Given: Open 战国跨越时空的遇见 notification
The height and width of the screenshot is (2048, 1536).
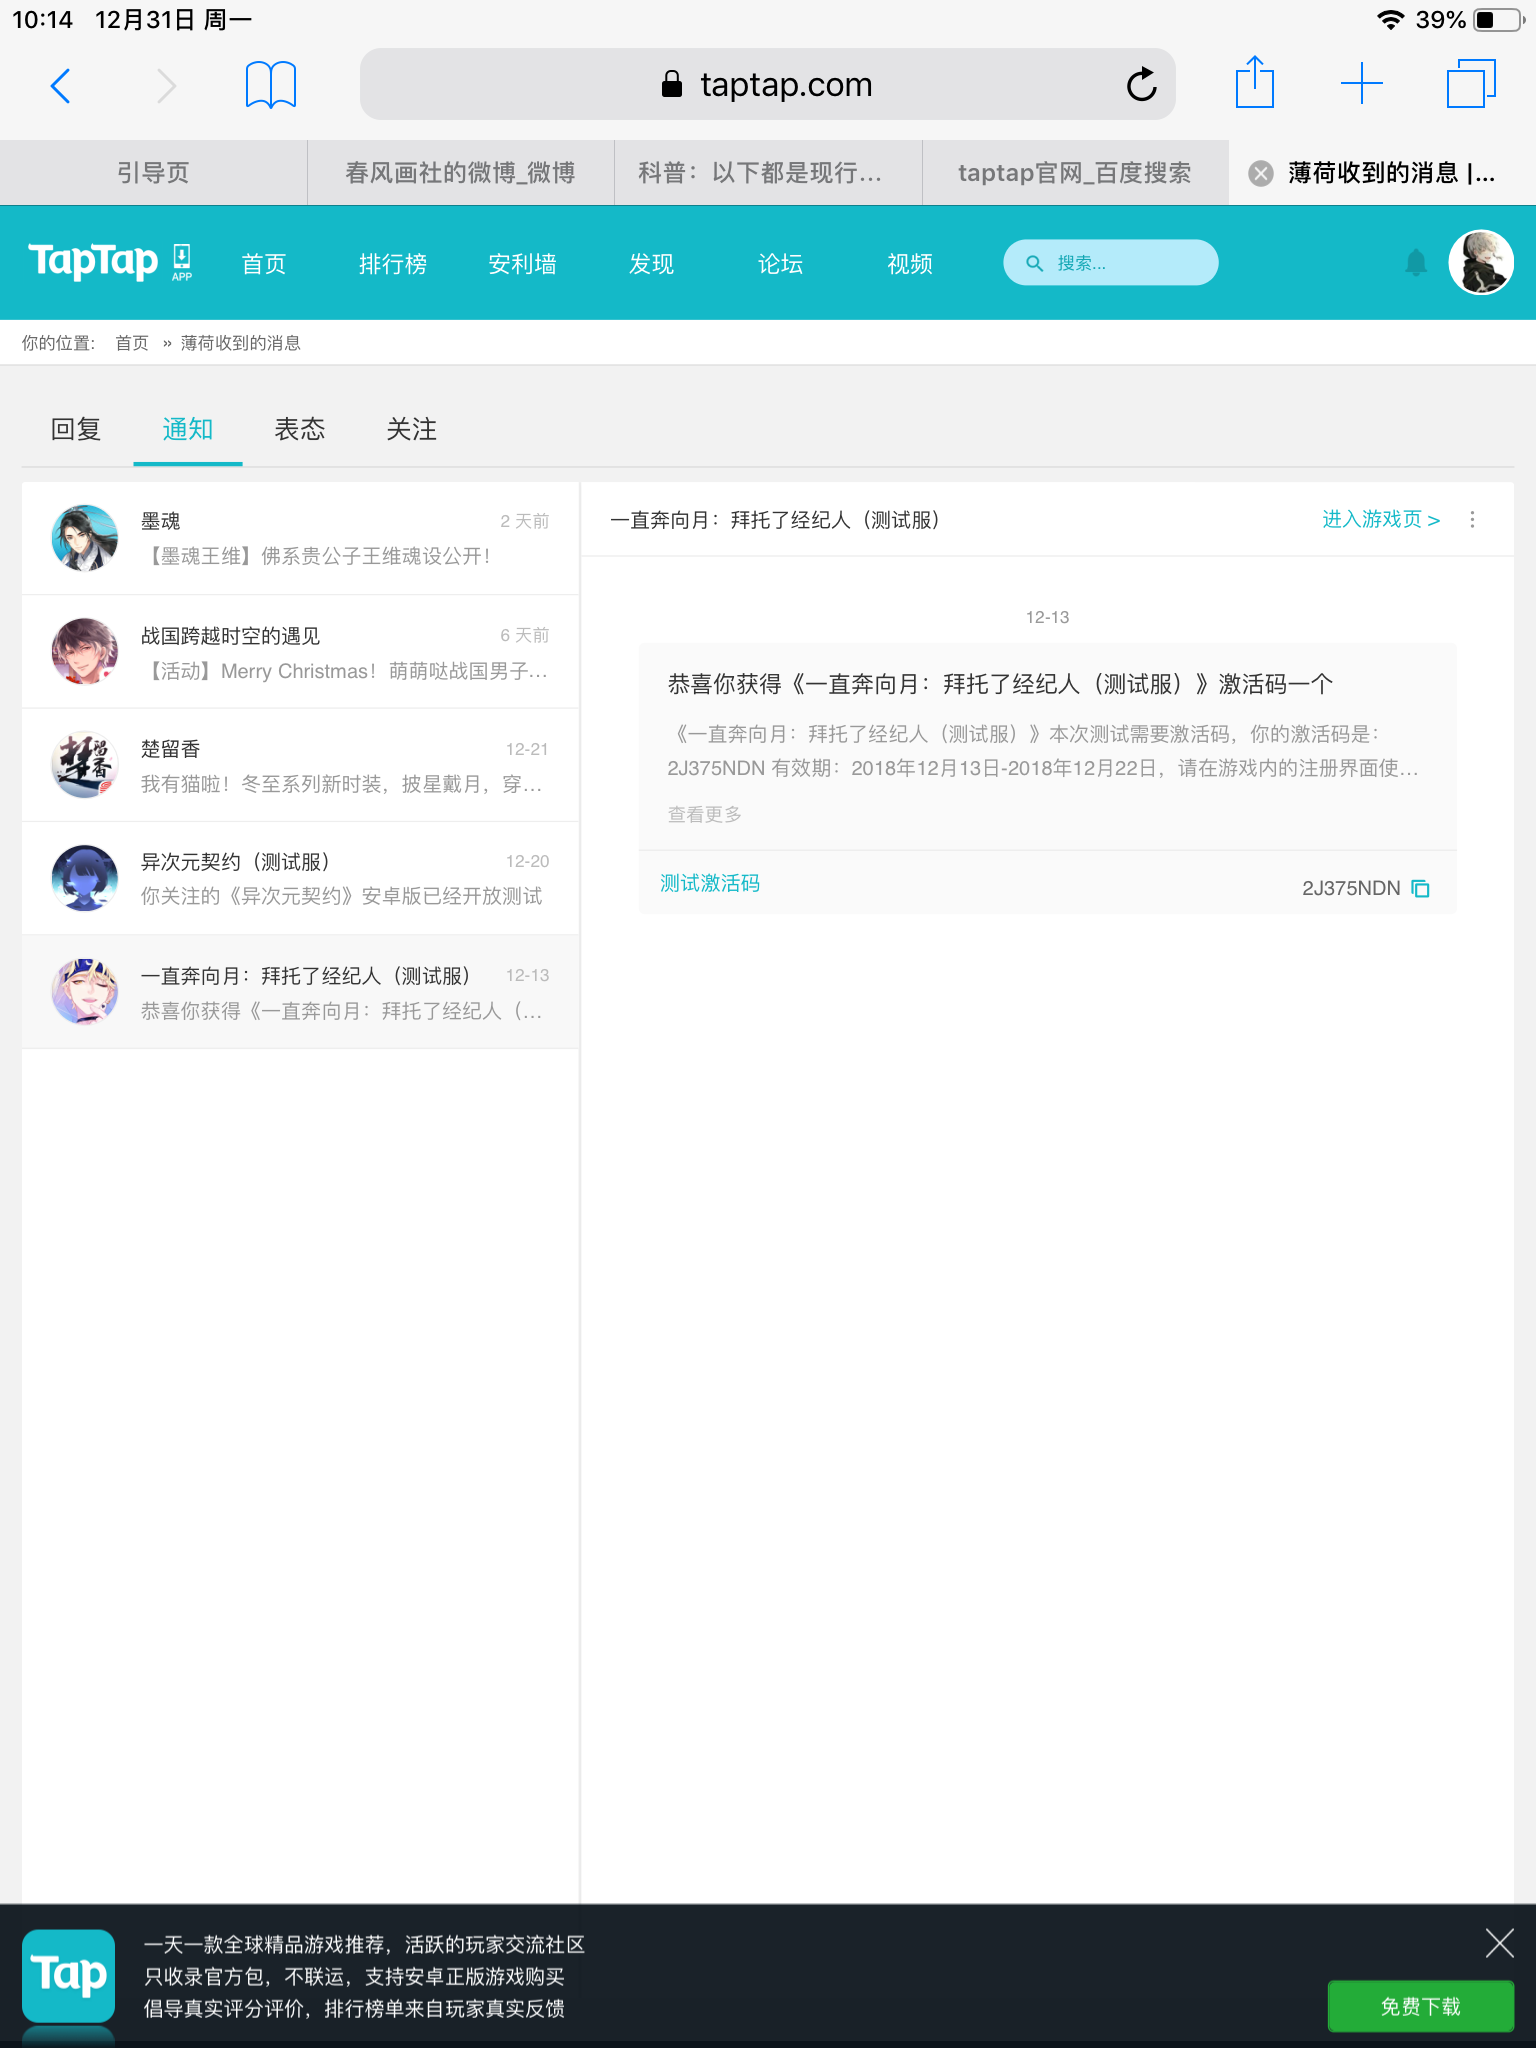Looking at the screenshot, I should click(300, 652).
